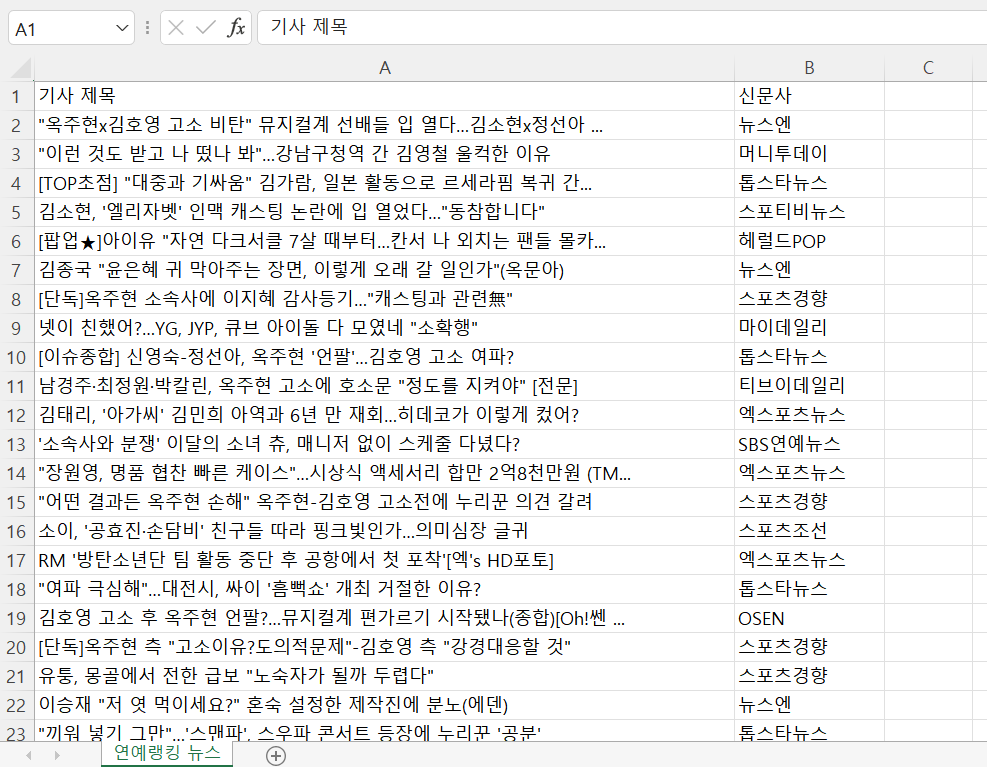Open the Name Box dropdown arrow

[x=121, y=28]
